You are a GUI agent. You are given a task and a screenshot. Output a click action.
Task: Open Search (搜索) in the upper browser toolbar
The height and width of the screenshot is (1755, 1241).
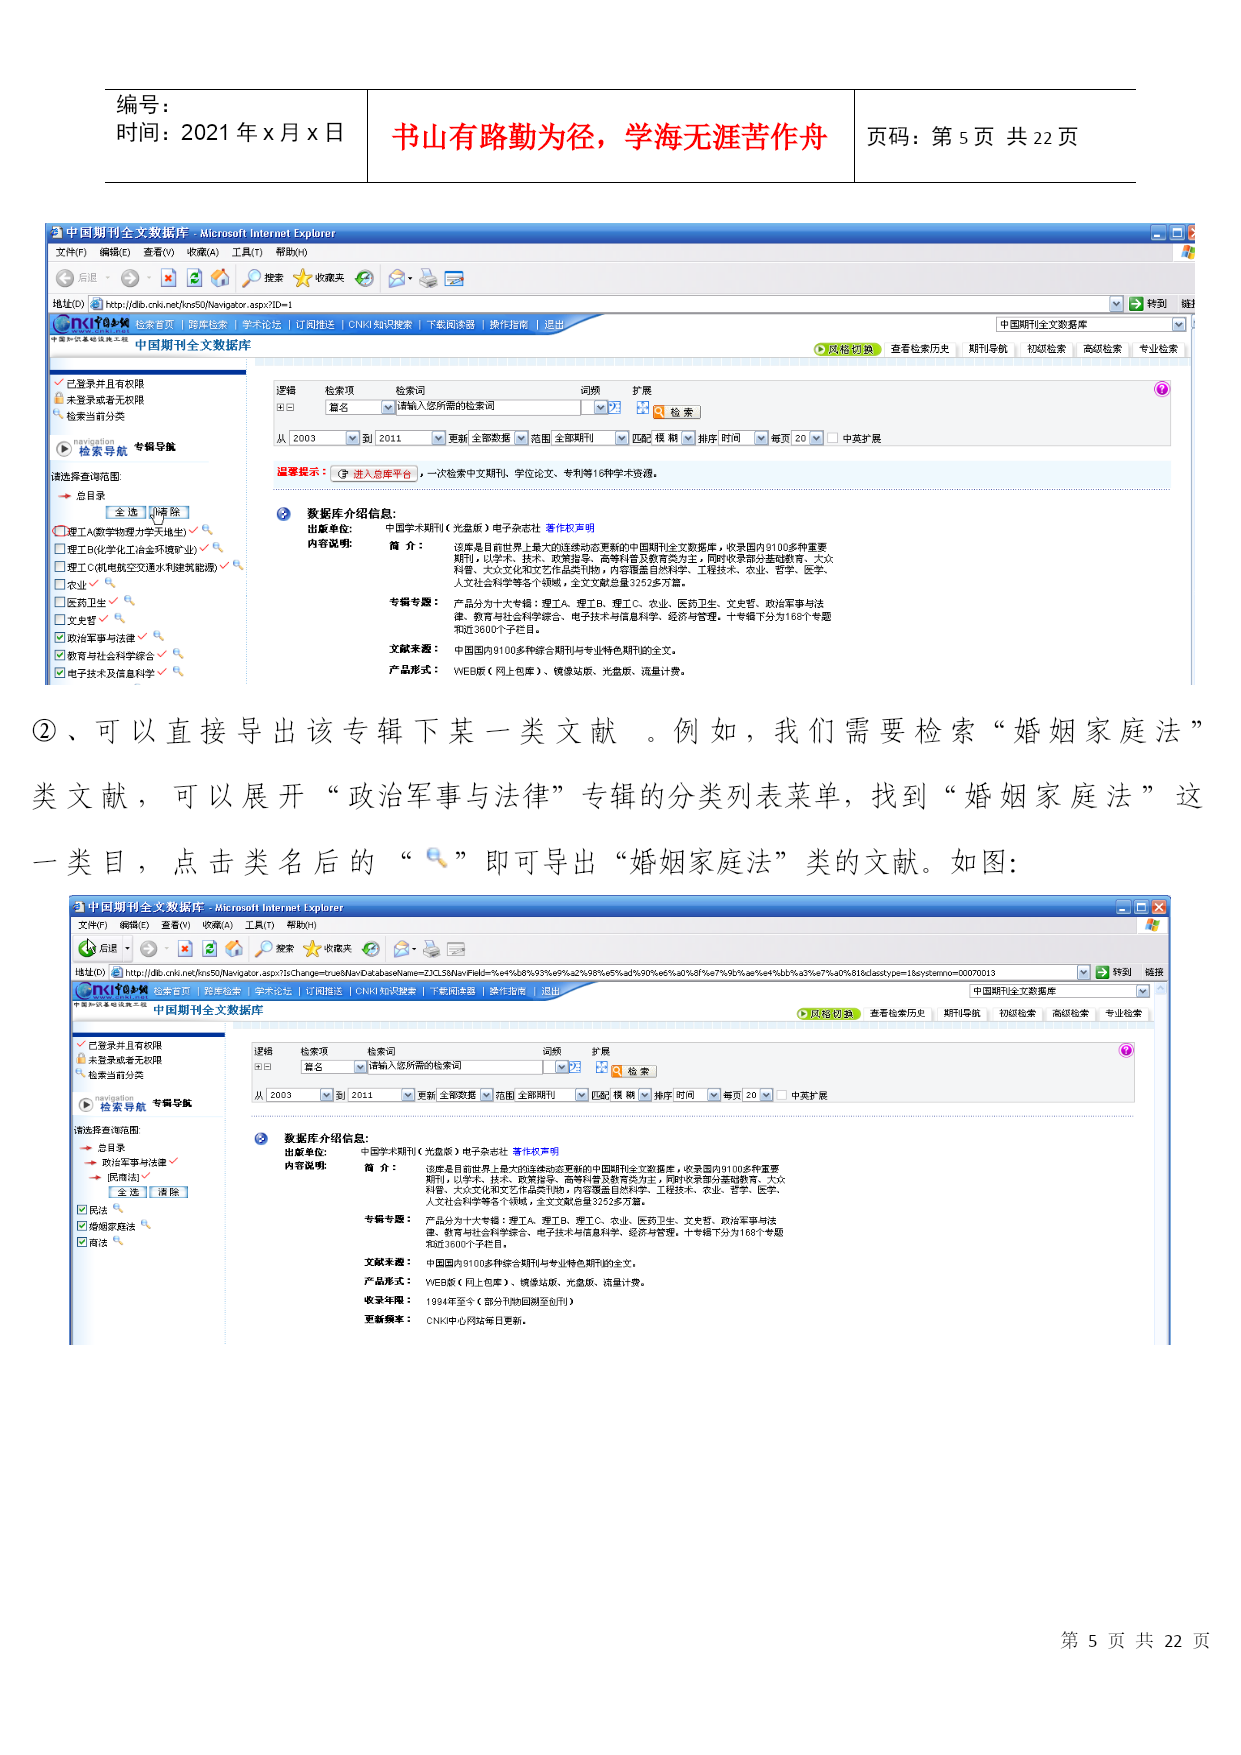(263, 278)
